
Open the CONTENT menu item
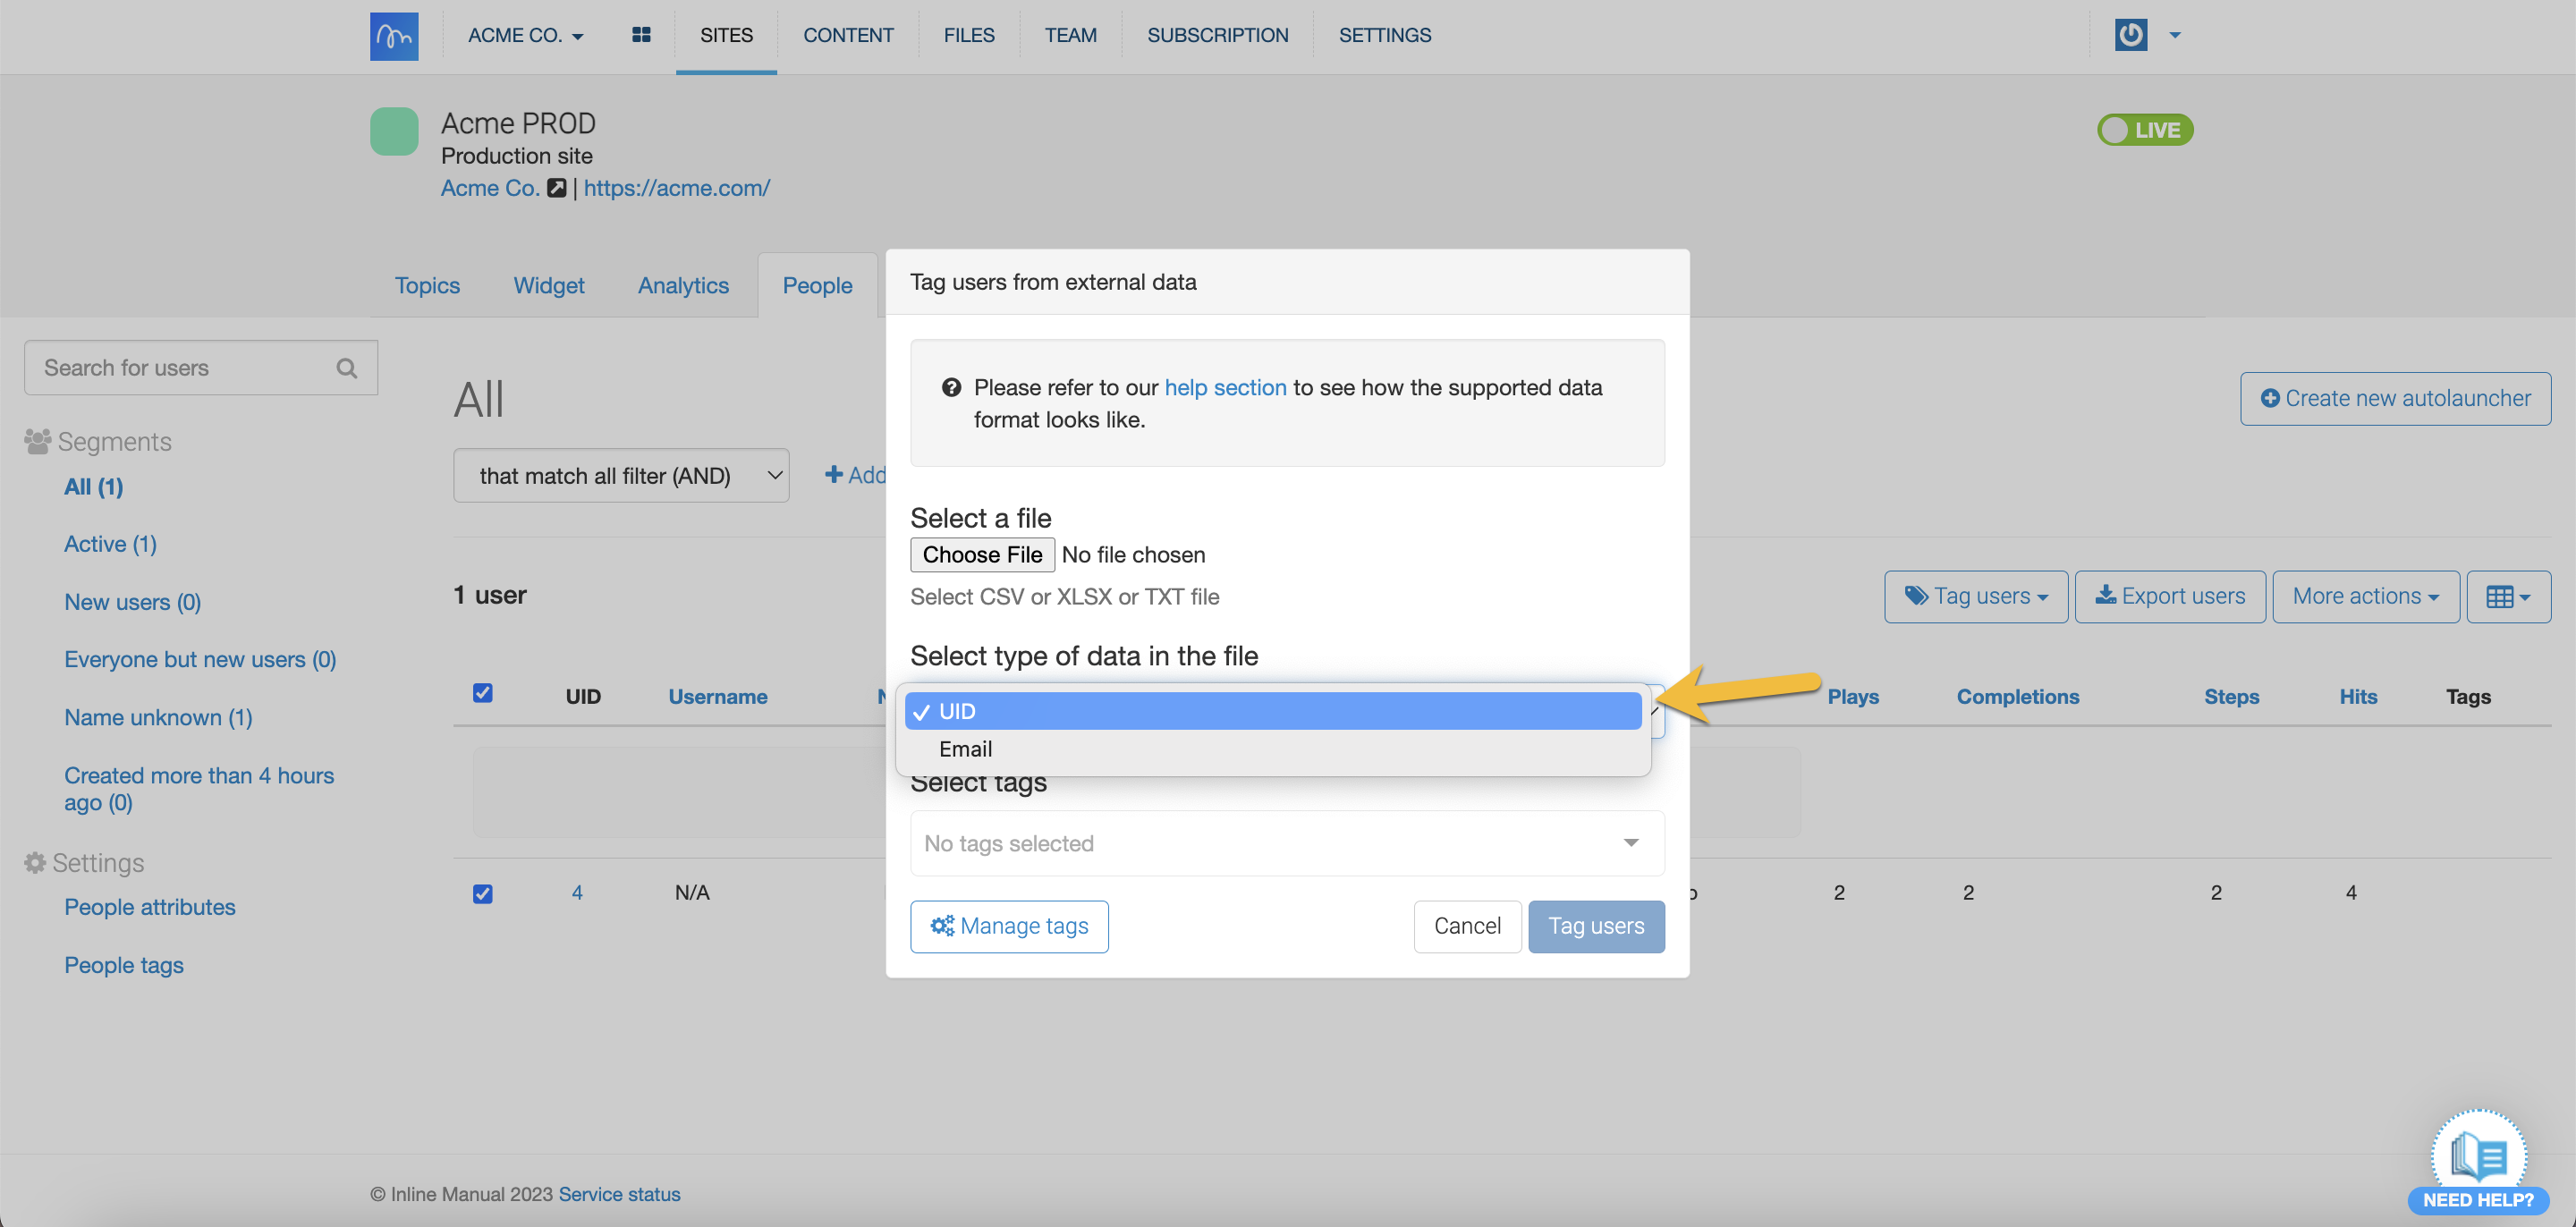coord(848,35)
